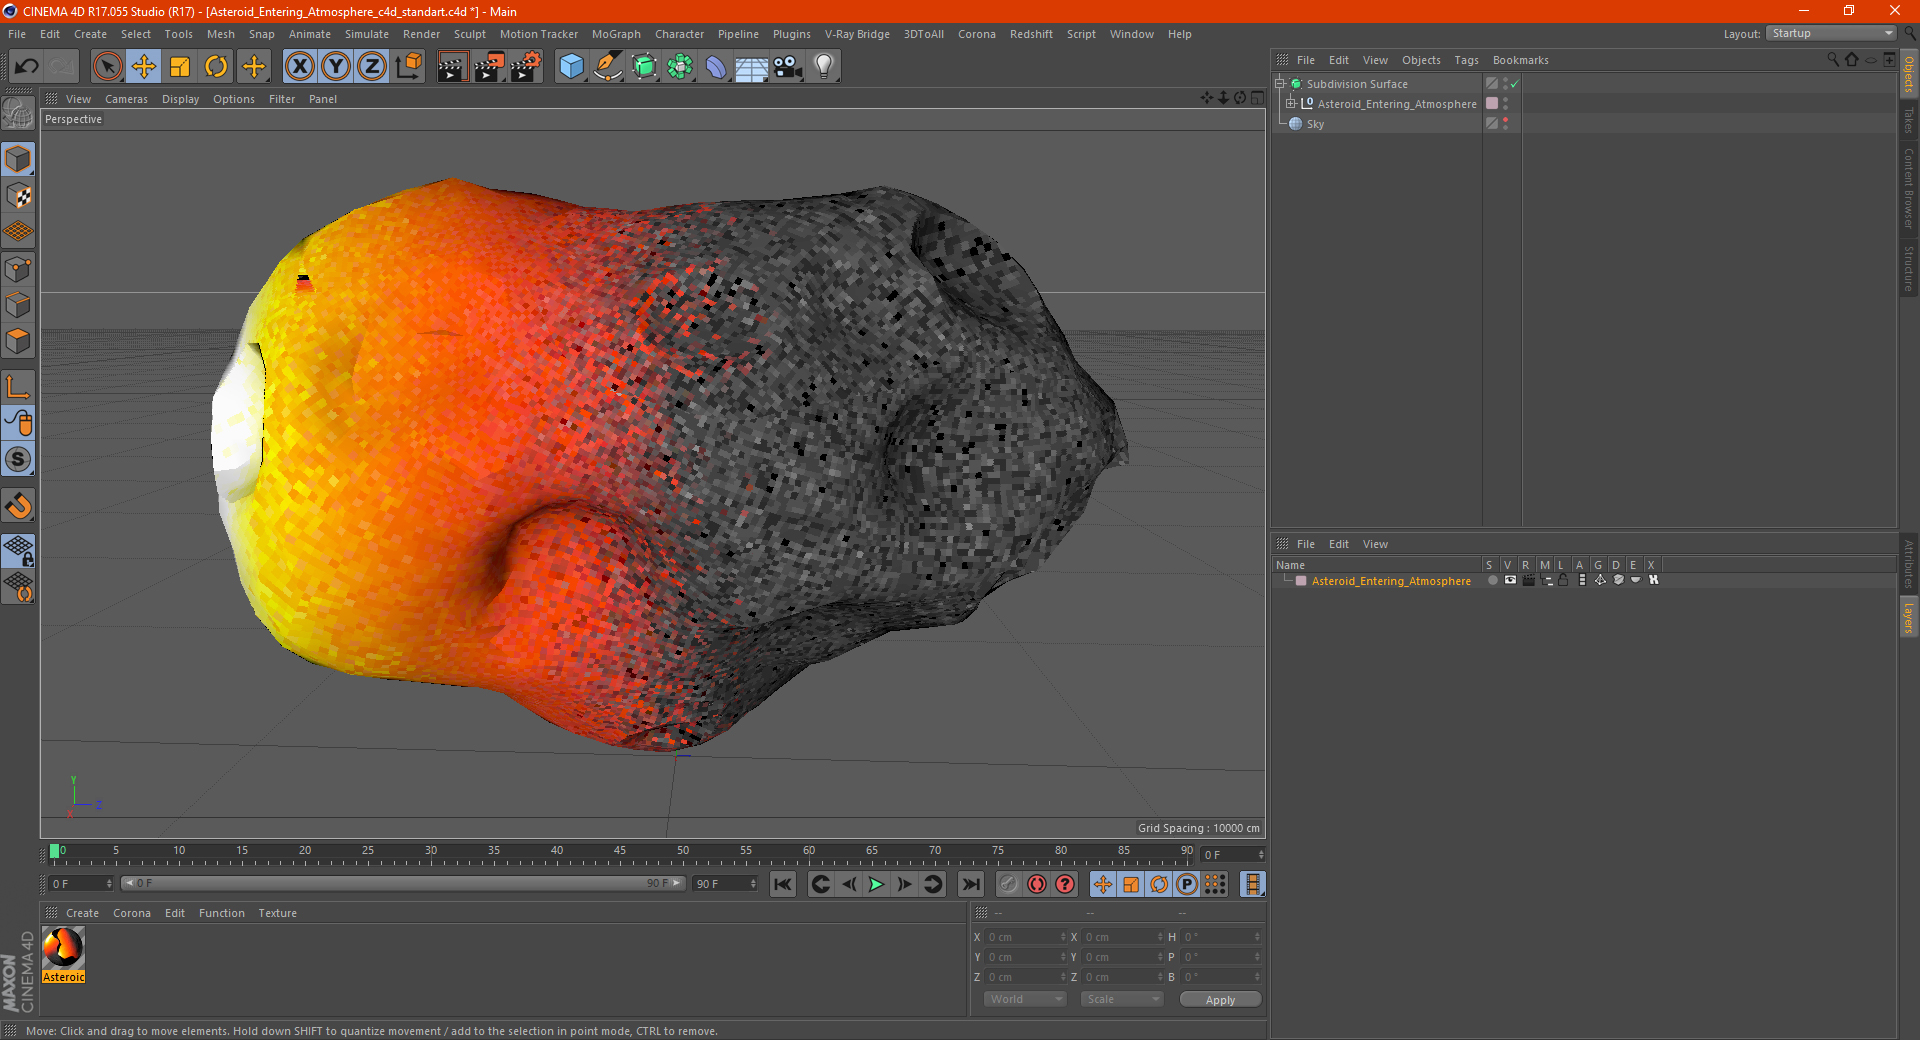Open the viewport Cameras menu
The image size is (1920, 1040).
tap(126, 99)
